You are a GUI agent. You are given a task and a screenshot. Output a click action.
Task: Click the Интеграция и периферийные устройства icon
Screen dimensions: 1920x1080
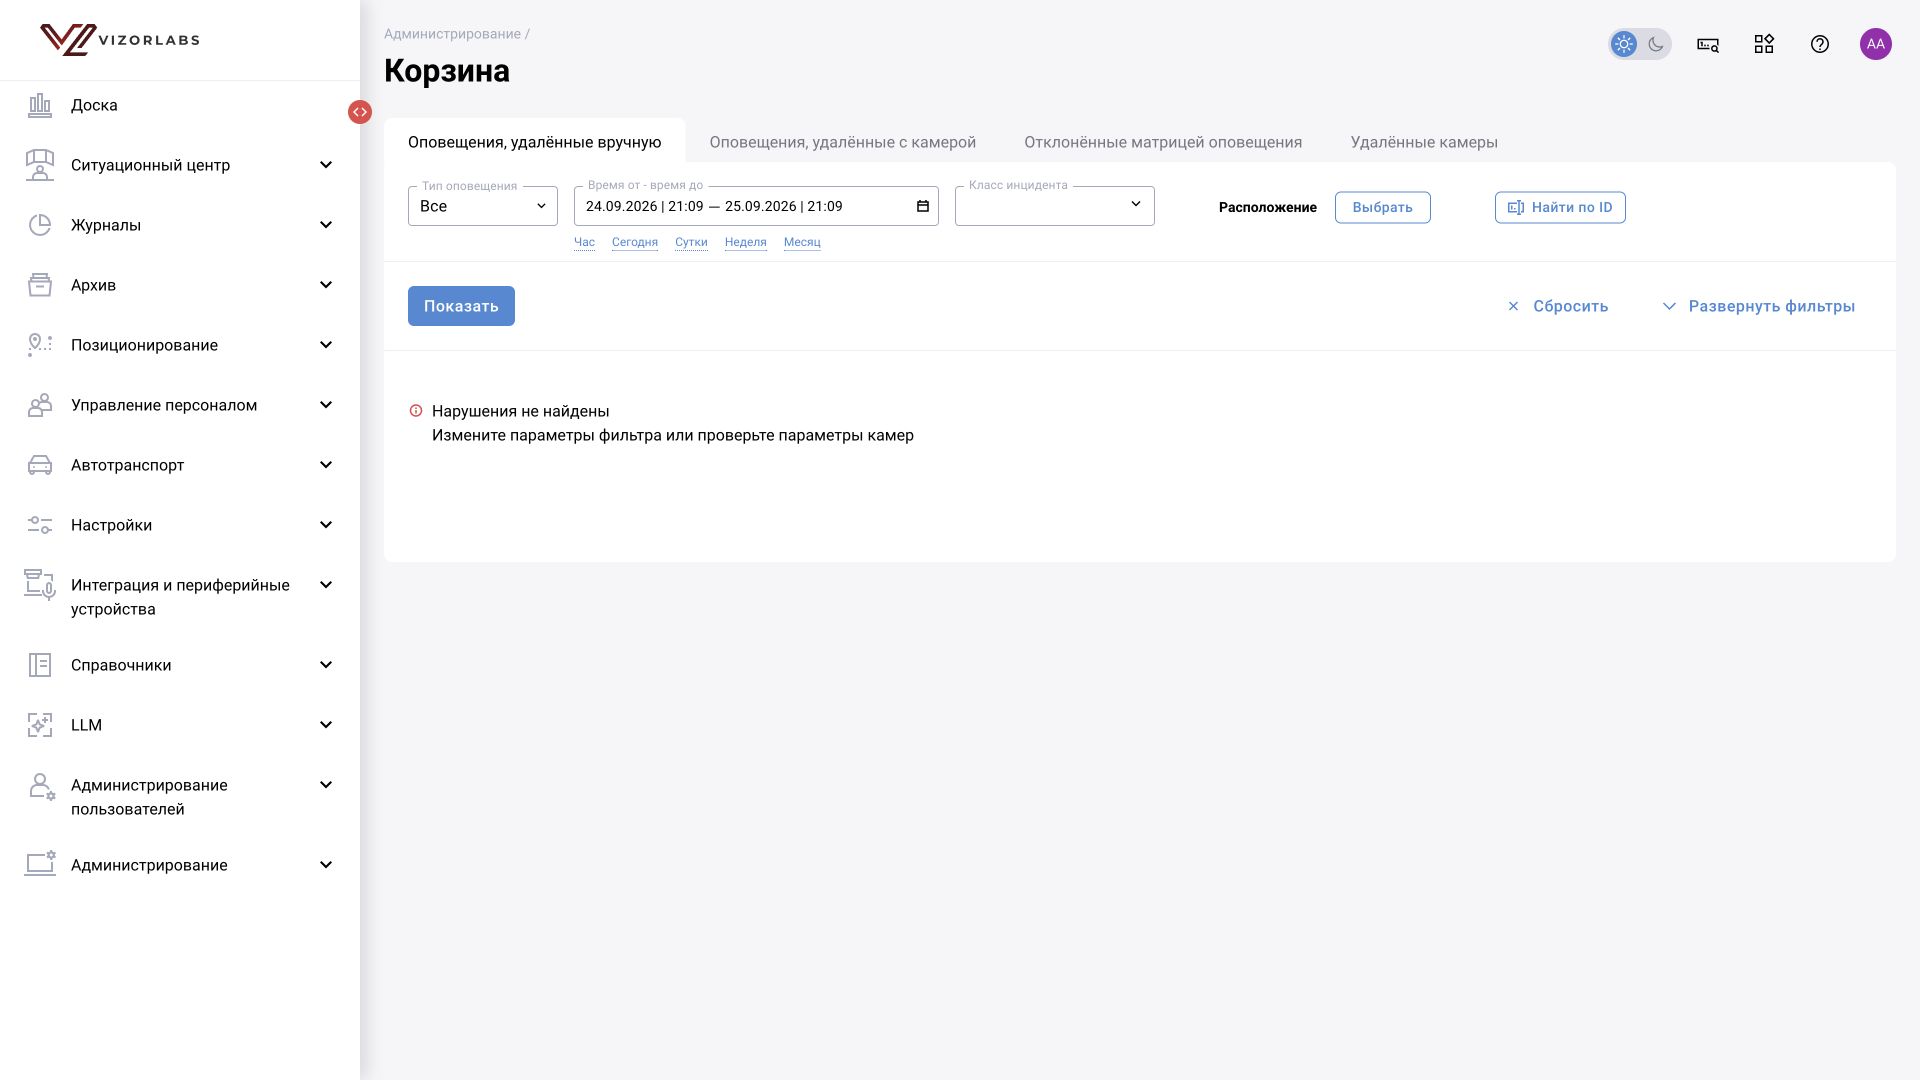coord(40,585)
